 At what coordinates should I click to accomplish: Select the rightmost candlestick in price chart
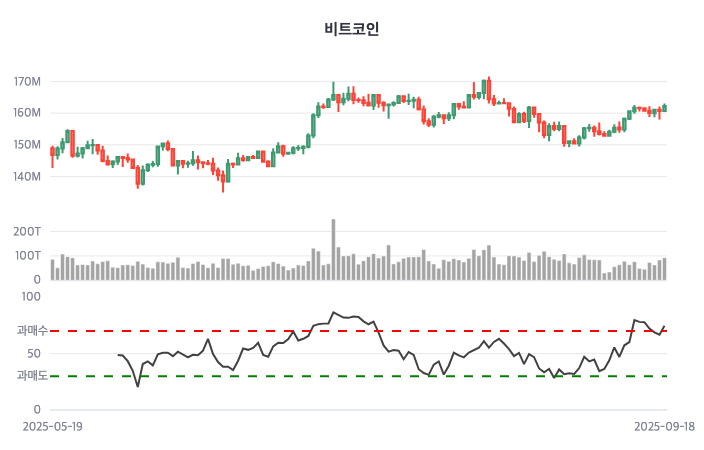pos(664,108)
